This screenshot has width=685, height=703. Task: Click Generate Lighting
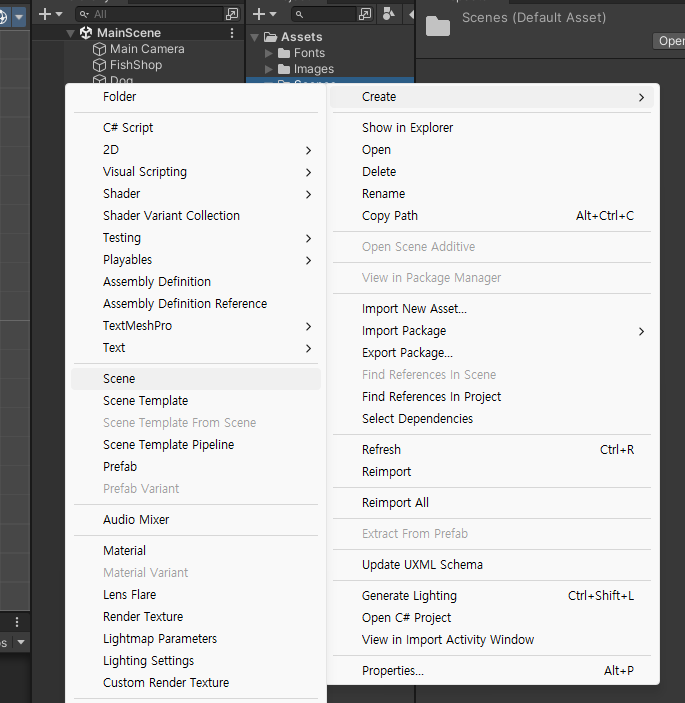492,595
